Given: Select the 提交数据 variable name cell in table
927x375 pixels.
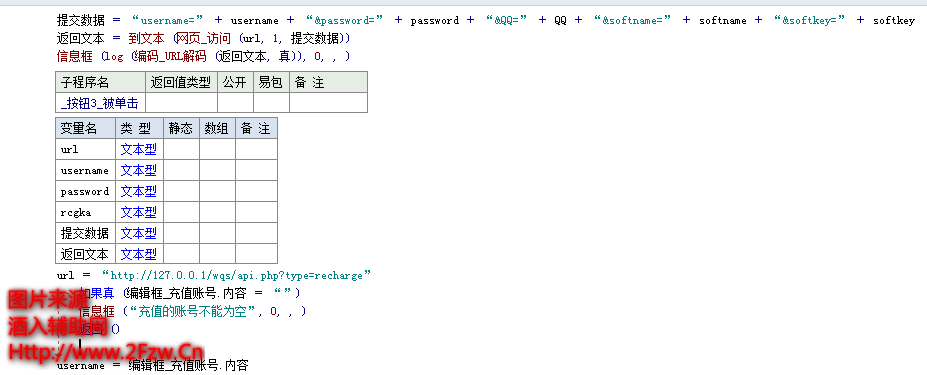Looking at the screenshot, I should [x=86, y=233].
